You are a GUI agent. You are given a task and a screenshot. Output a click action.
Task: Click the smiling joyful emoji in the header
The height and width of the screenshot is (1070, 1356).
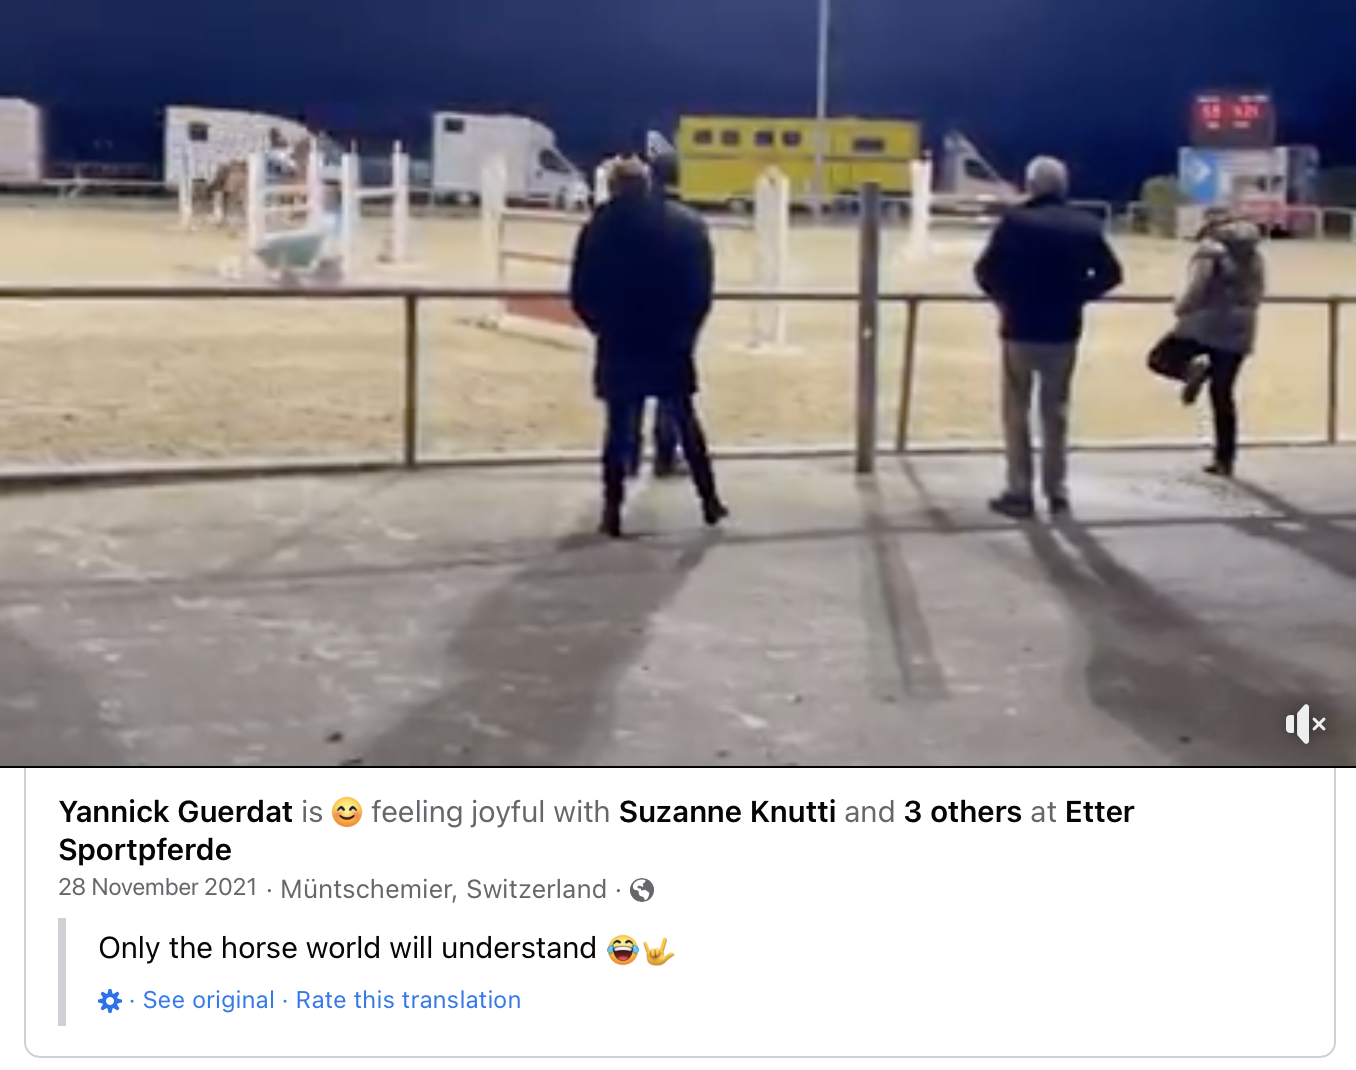click(x=347, y=812)
